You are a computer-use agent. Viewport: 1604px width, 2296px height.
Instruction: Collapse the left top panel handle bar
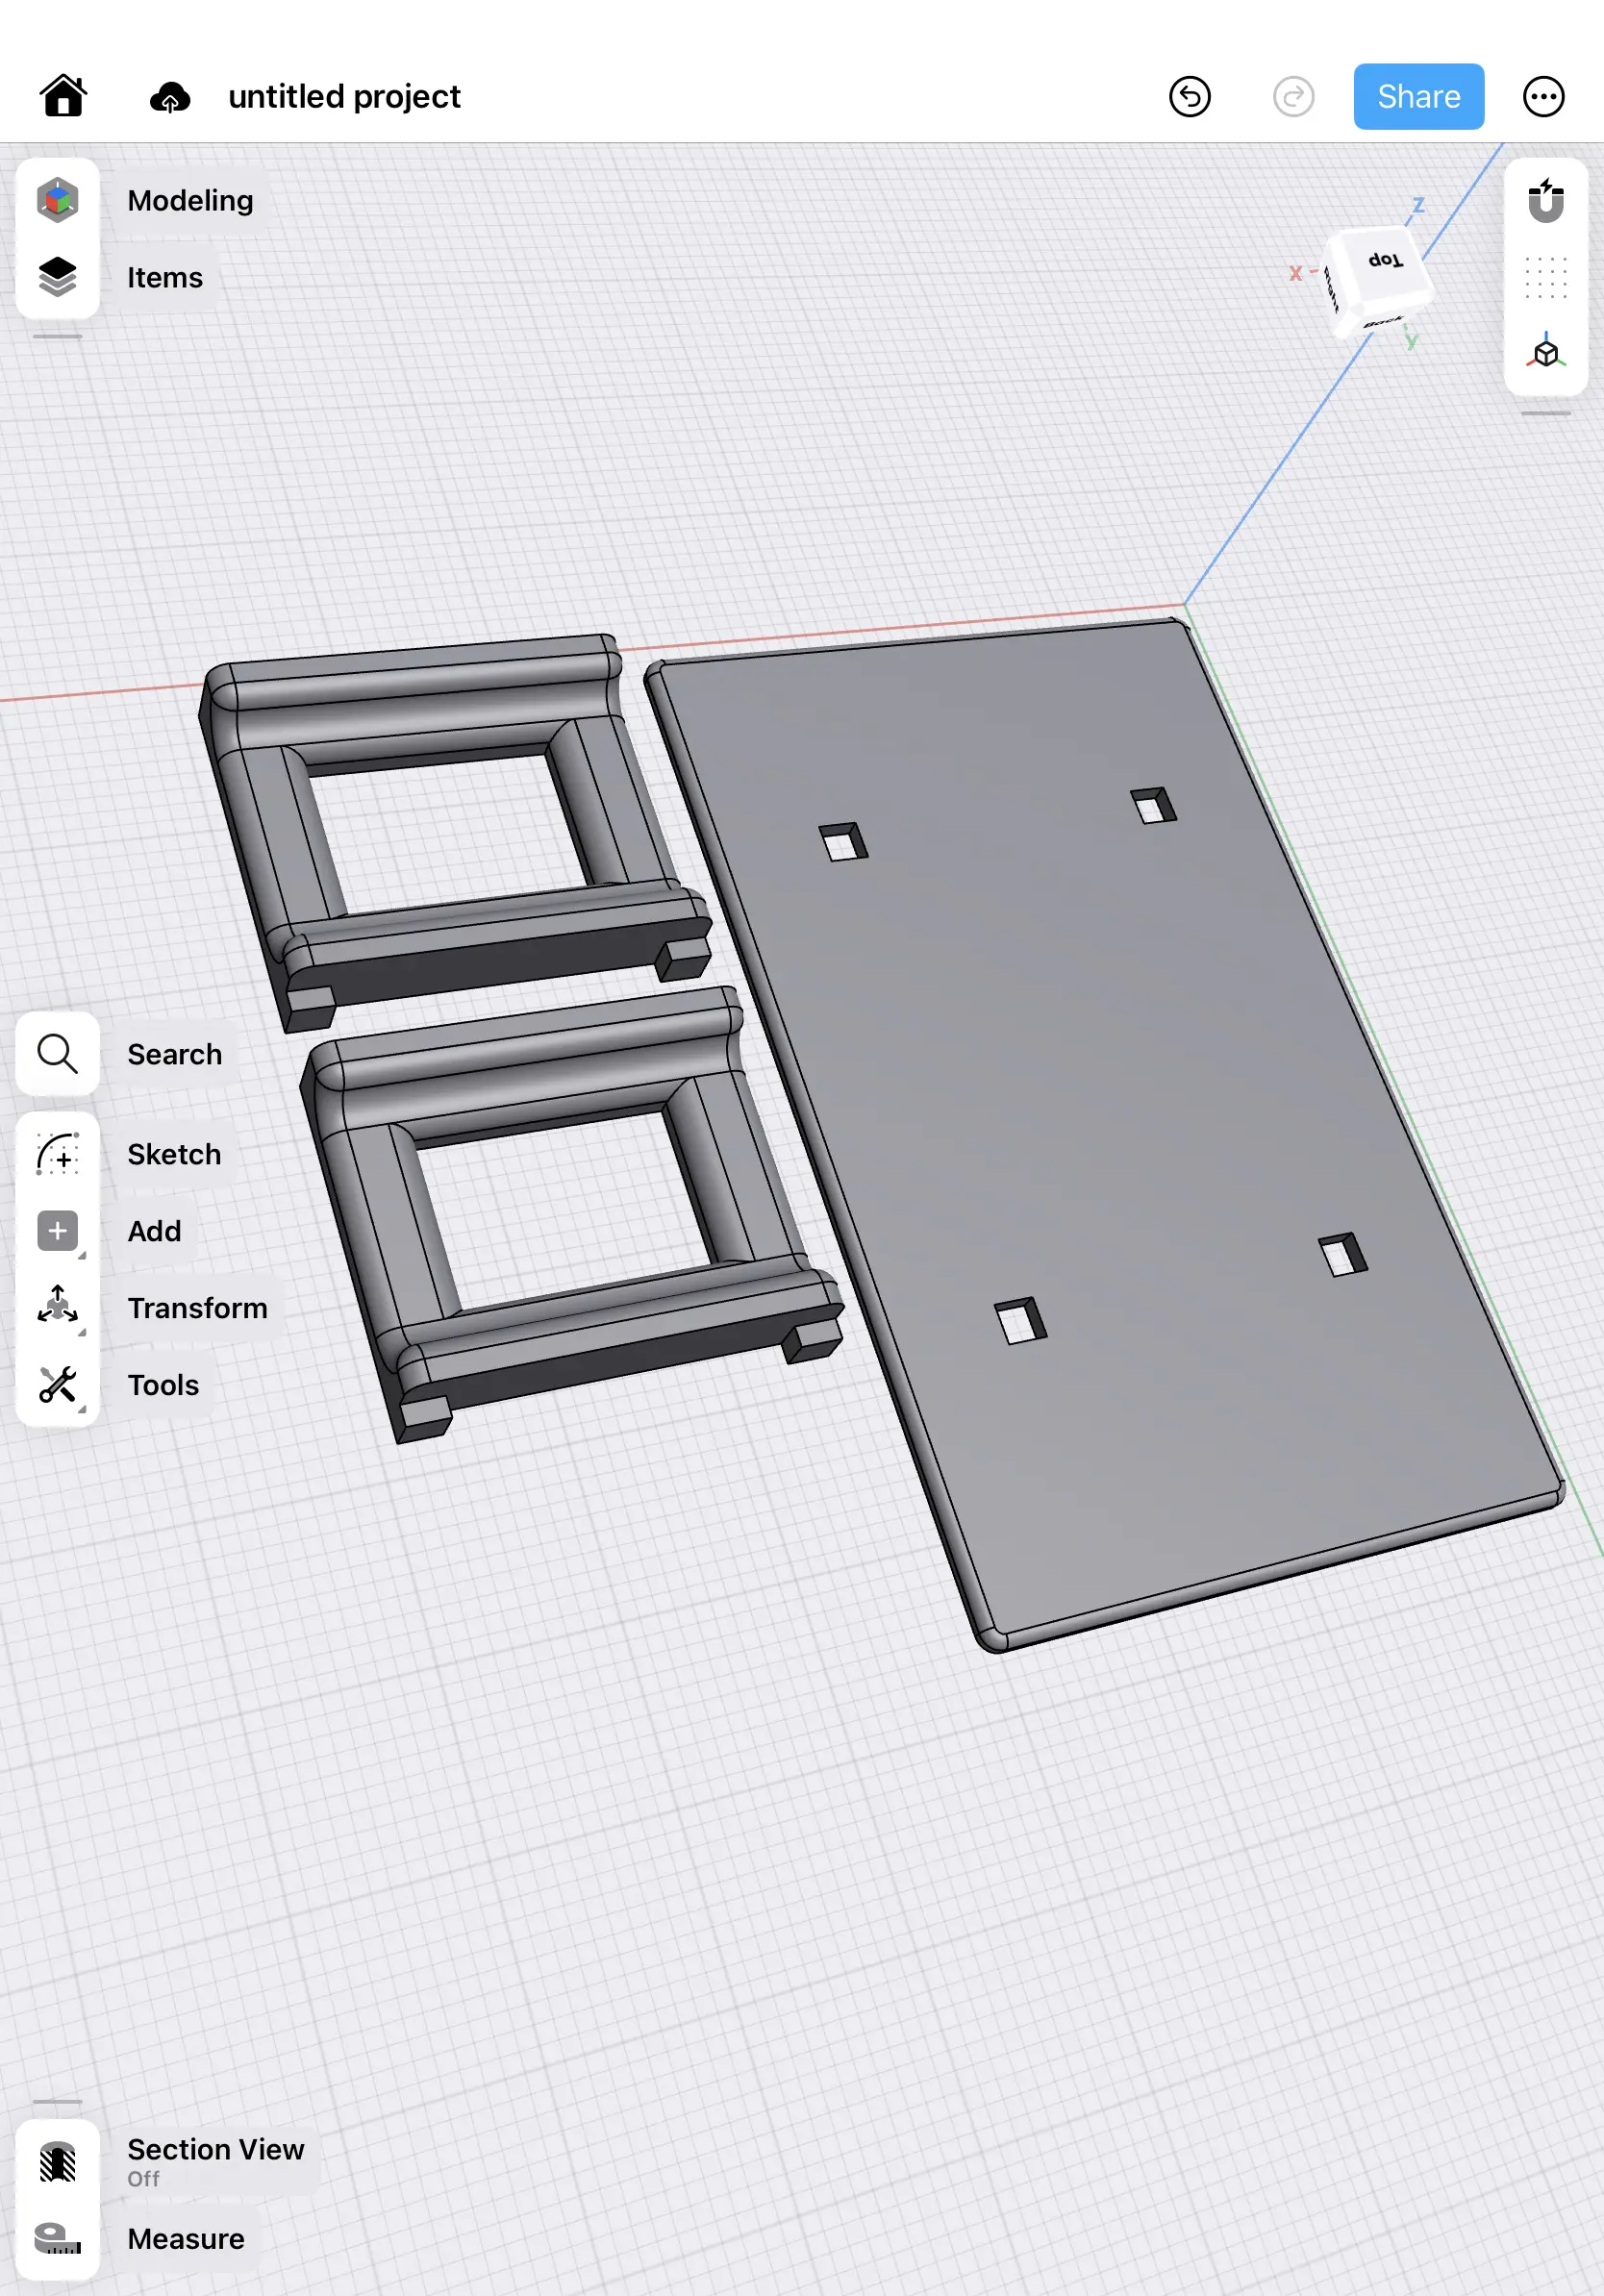point(57,337)
